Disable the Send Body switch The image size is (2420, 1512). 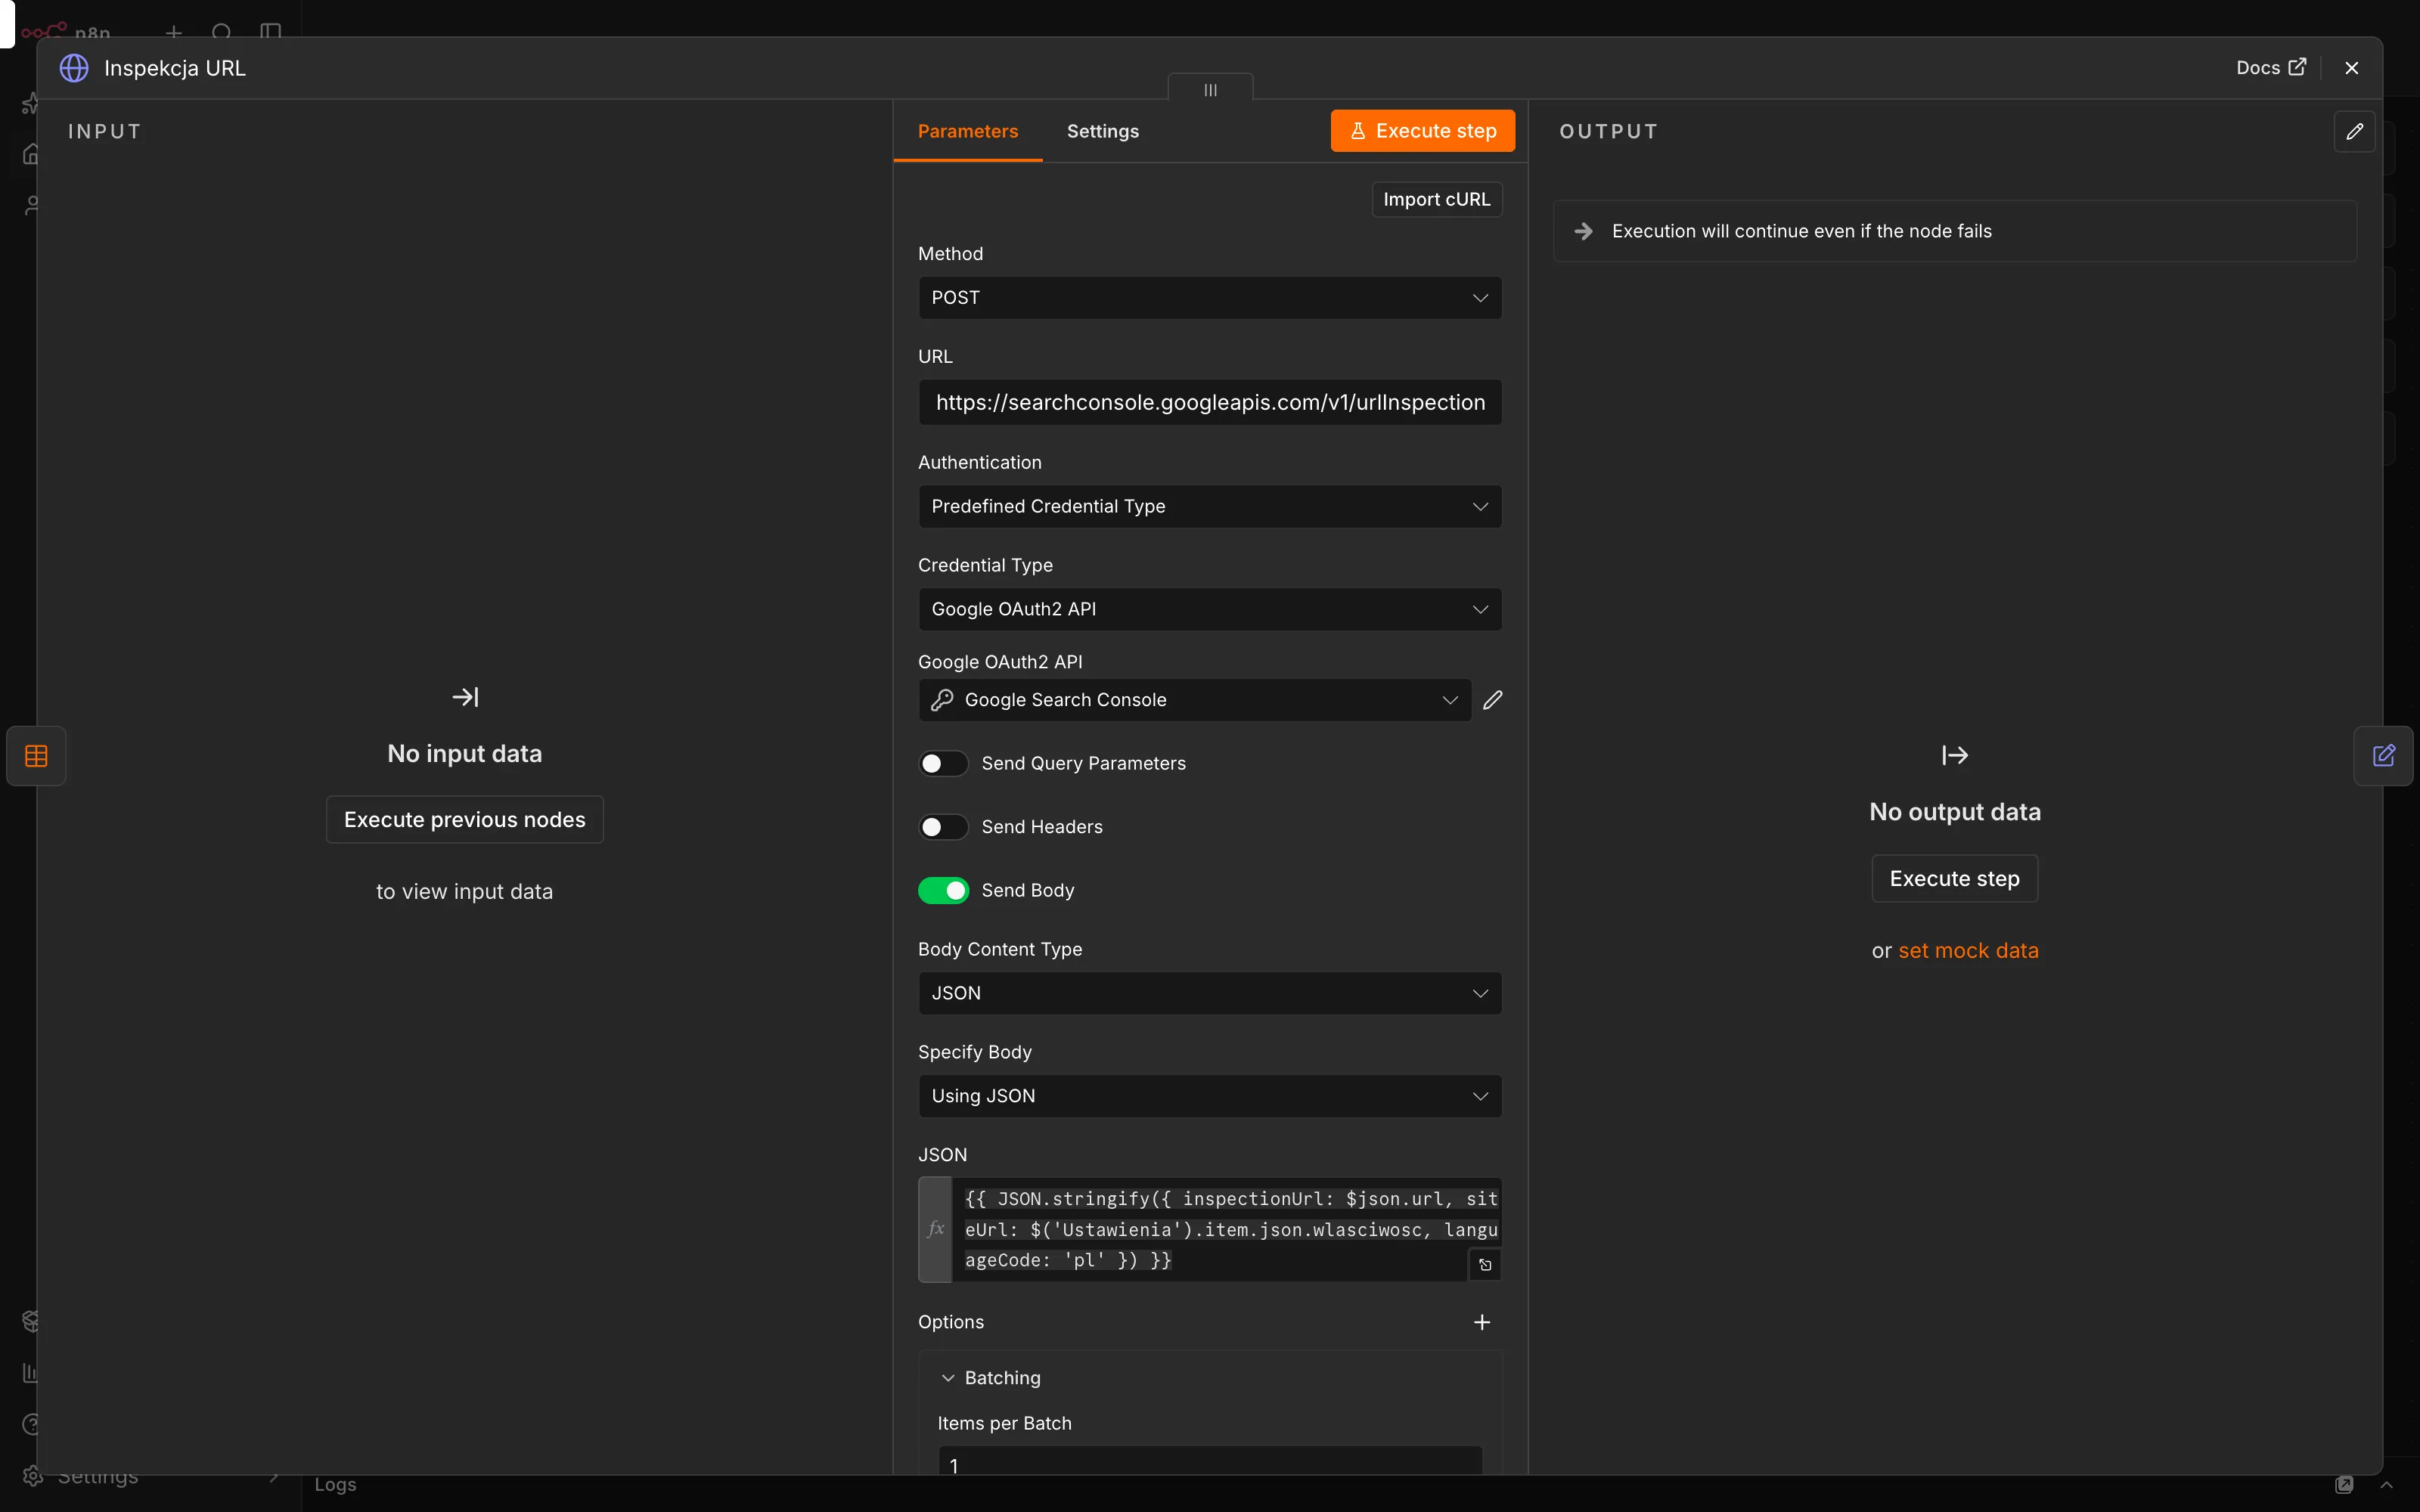[943, 890]
